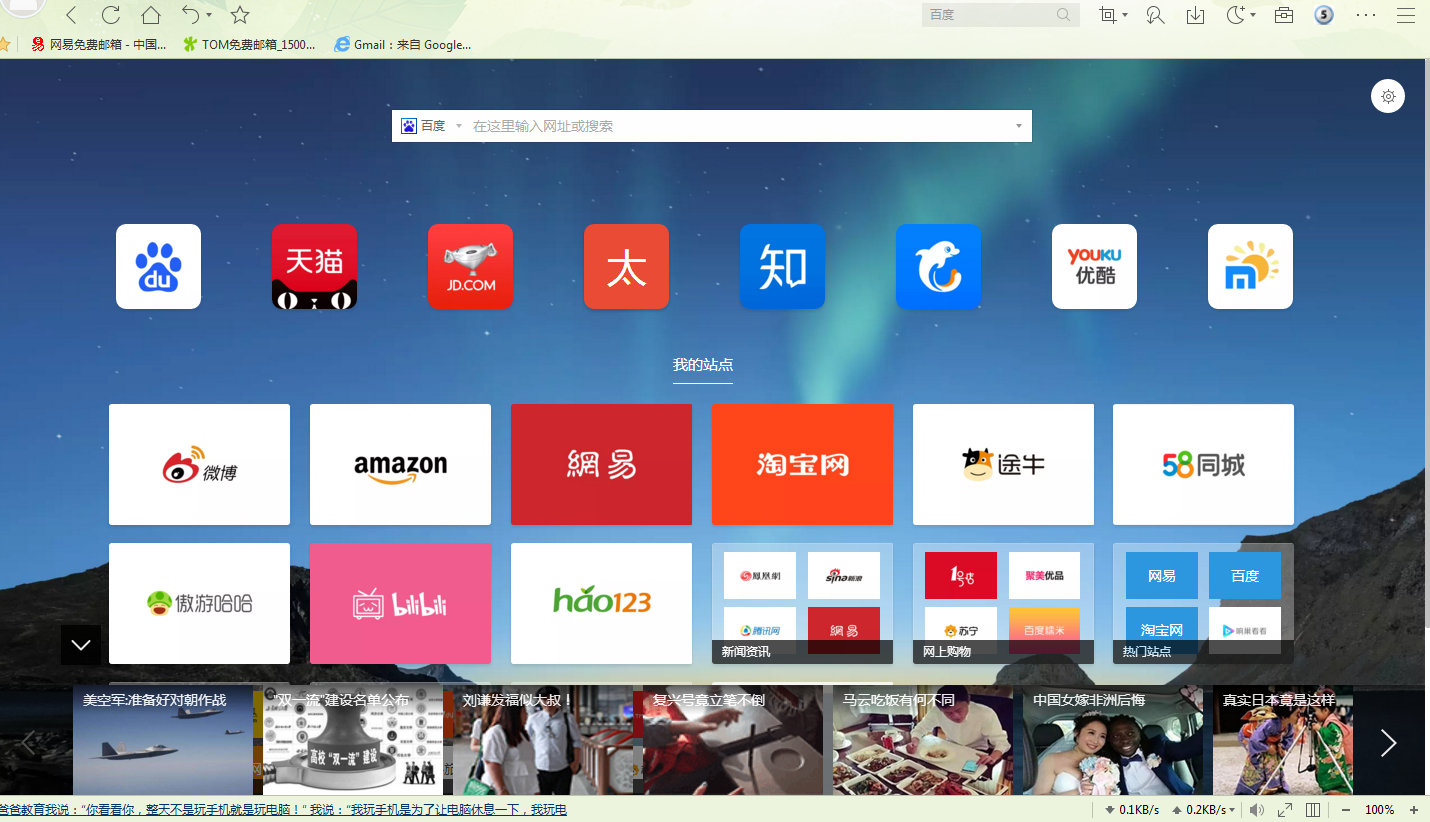Open the pink bilibili tile
The width and height of the screenshot is (1430, 822).
click(400, 603)
